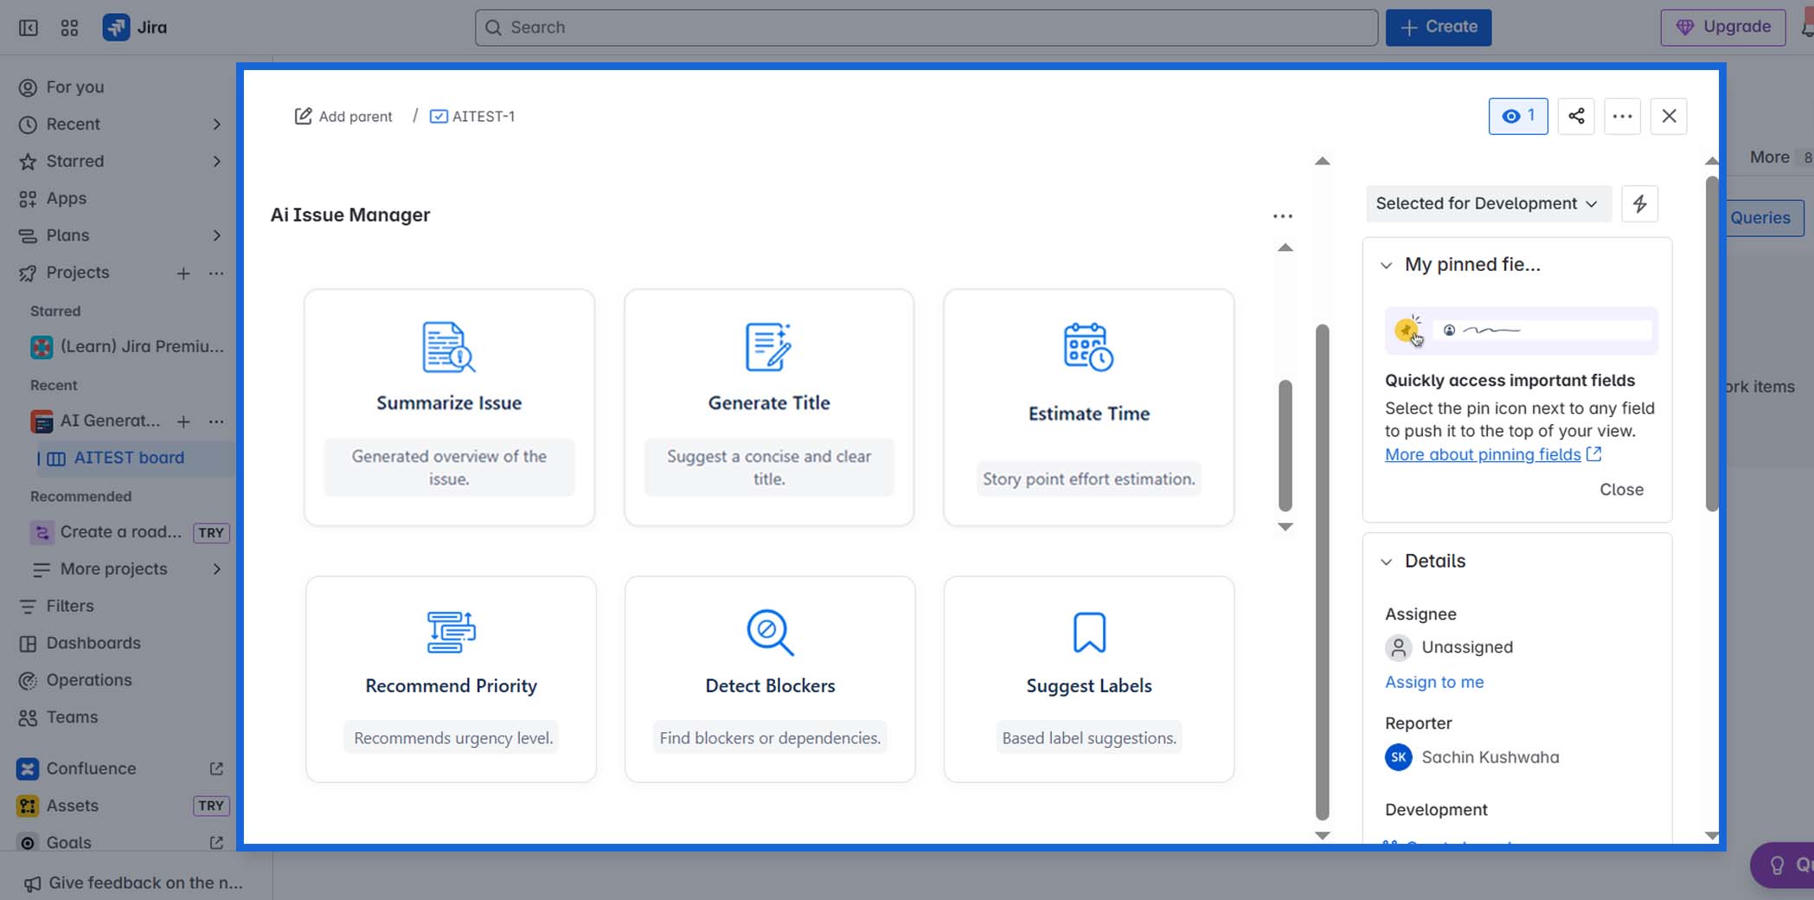Open the Generate Title card
The width and height of the screenshot is (1814, 900).
pos(769,407)
